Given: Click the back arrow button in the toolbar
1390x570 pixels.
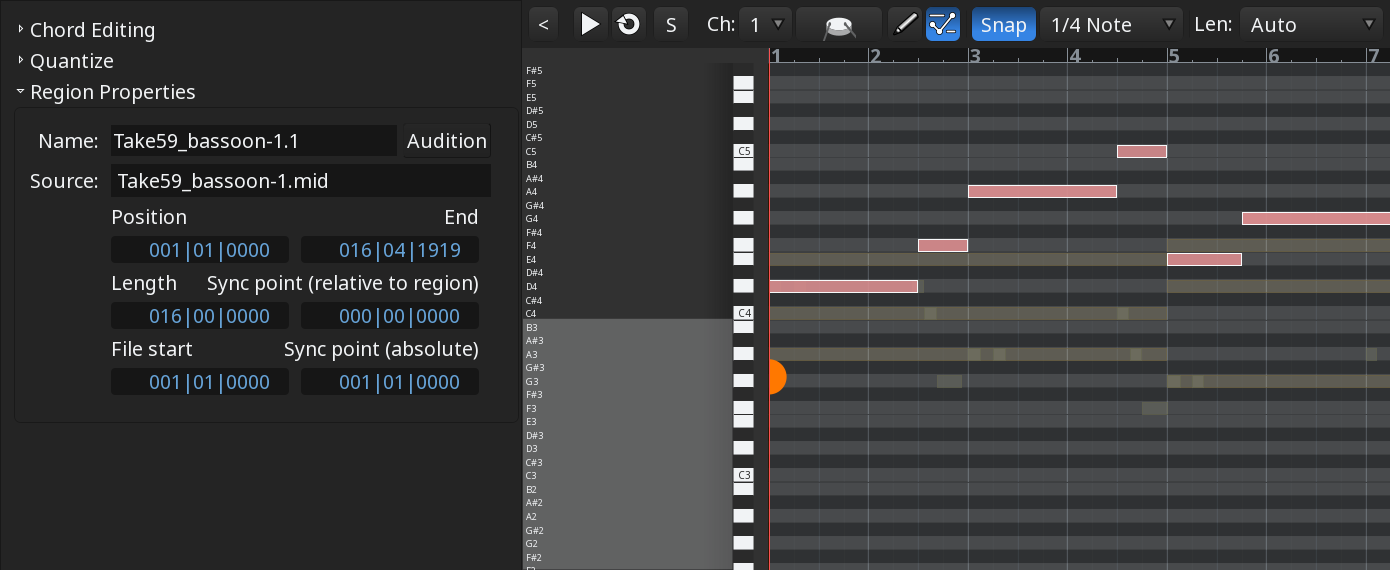Looking at the screenshot, I should tap(543, 24).
